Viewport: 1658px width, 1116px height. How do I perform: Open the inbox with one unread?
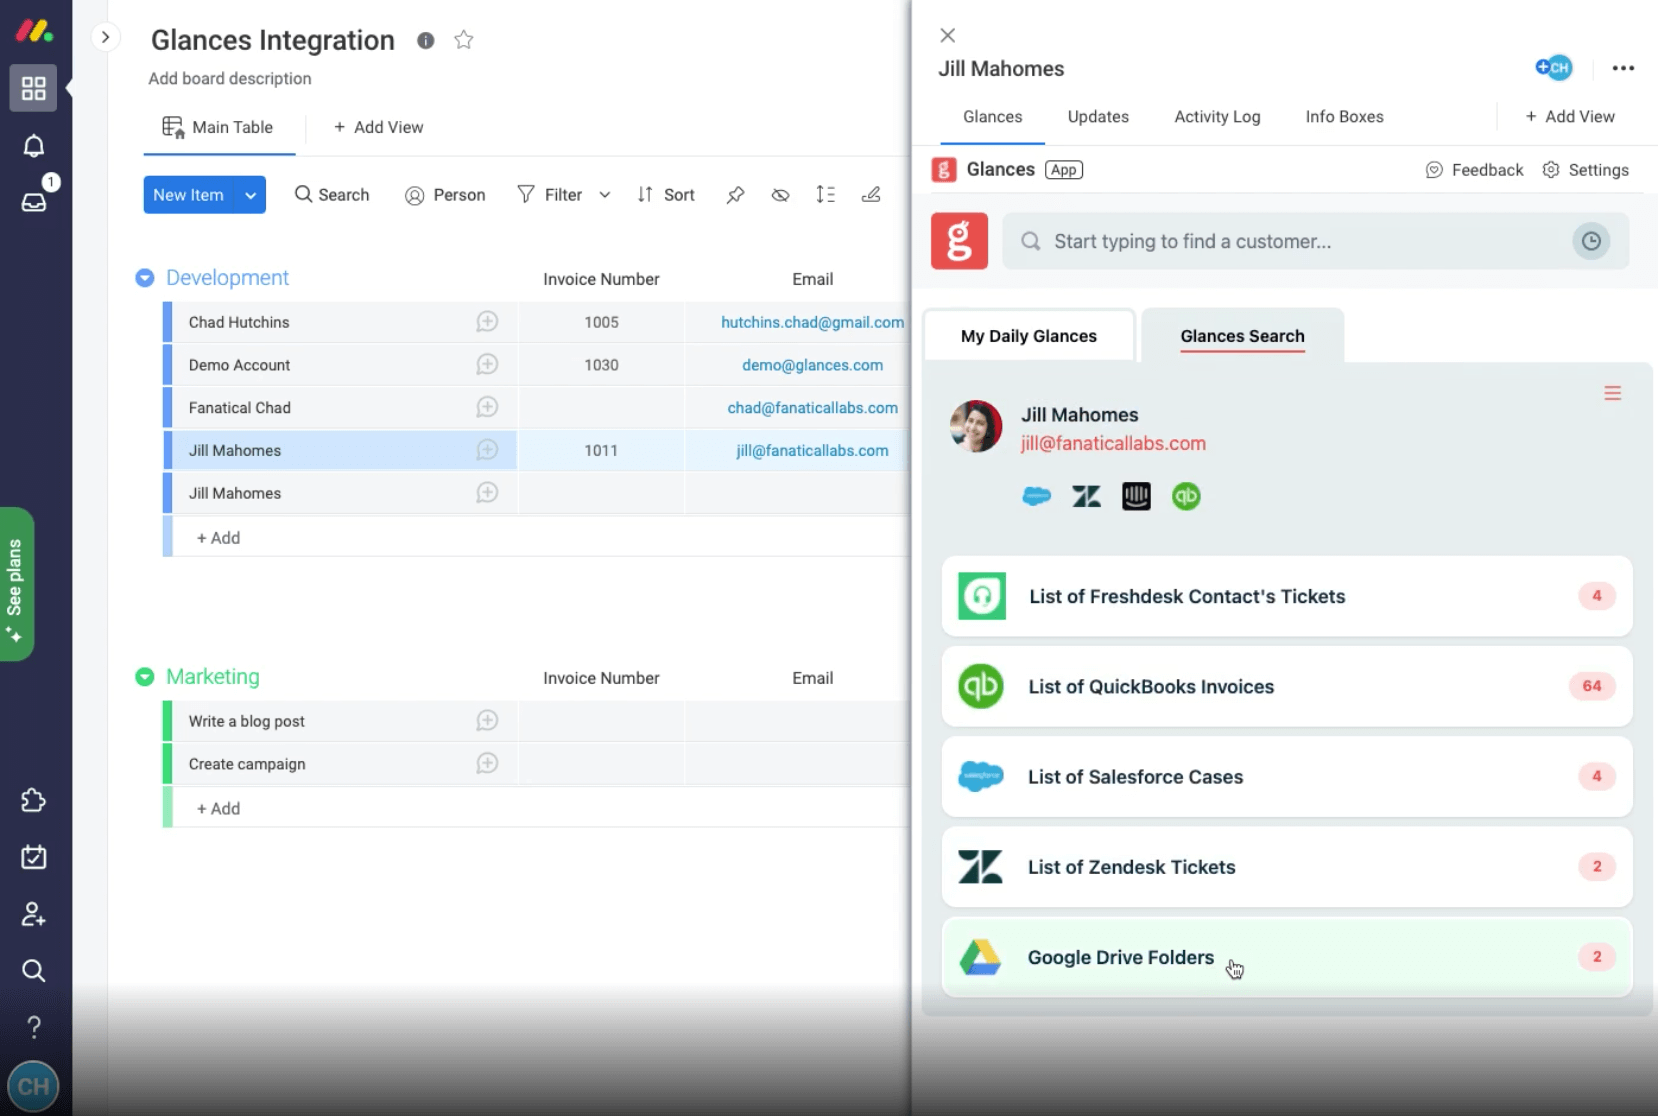click(34, 202)
